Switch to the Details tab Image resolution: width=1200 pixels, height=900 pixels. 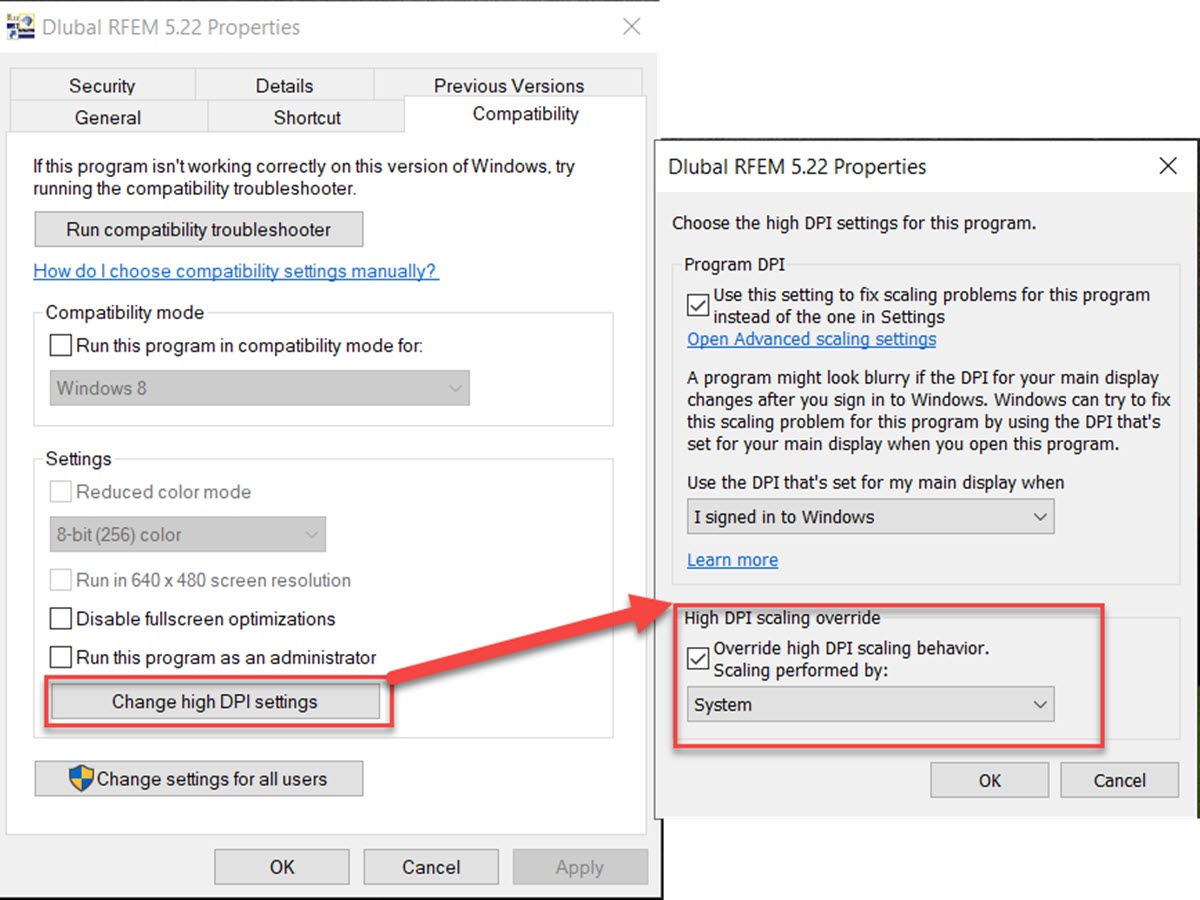pyautogui.click(x=284, y=86)
